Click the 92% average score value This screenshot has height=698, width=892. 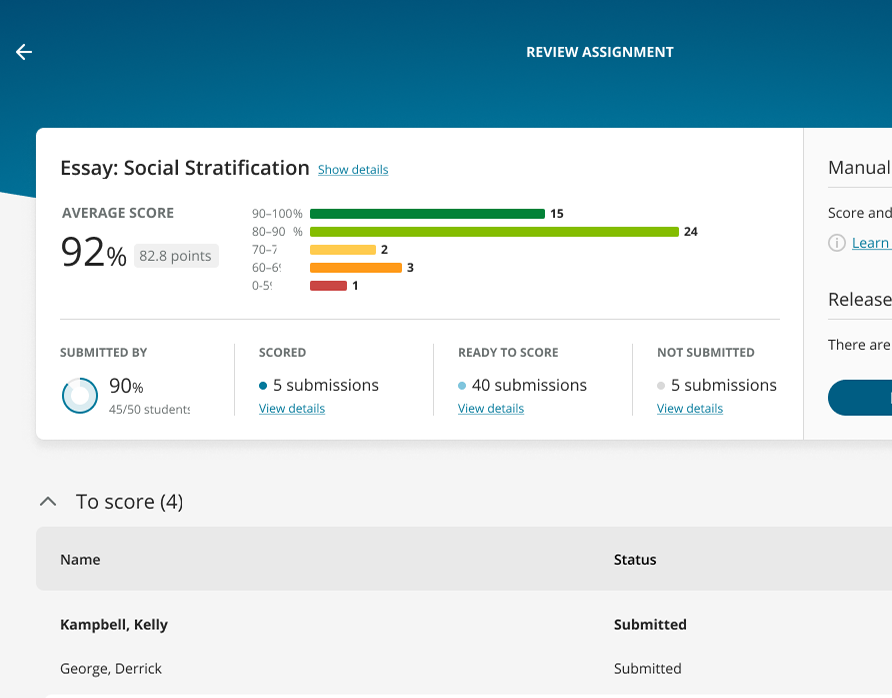tap(94, 253)
